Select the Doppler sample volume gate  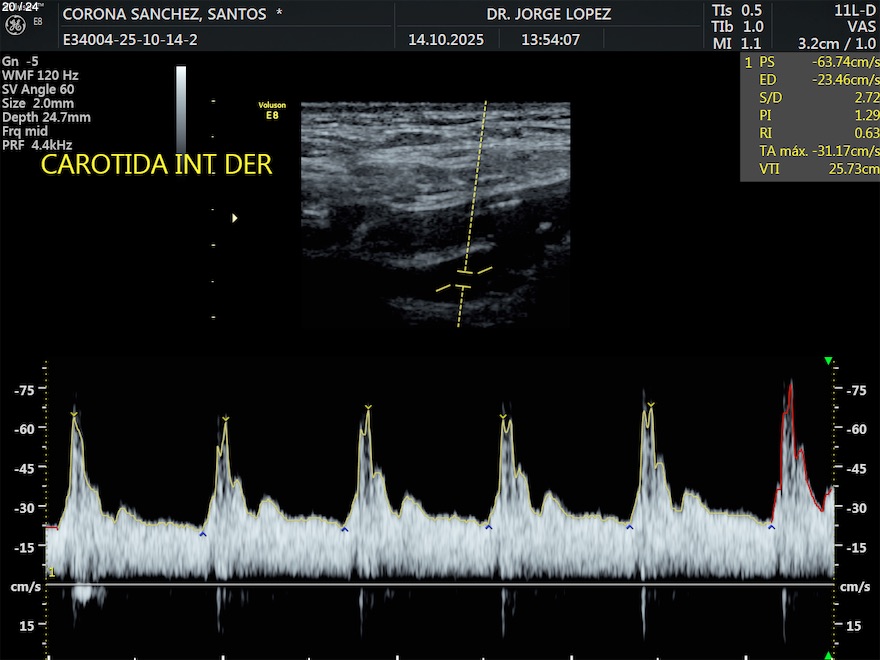pos(463,279)
